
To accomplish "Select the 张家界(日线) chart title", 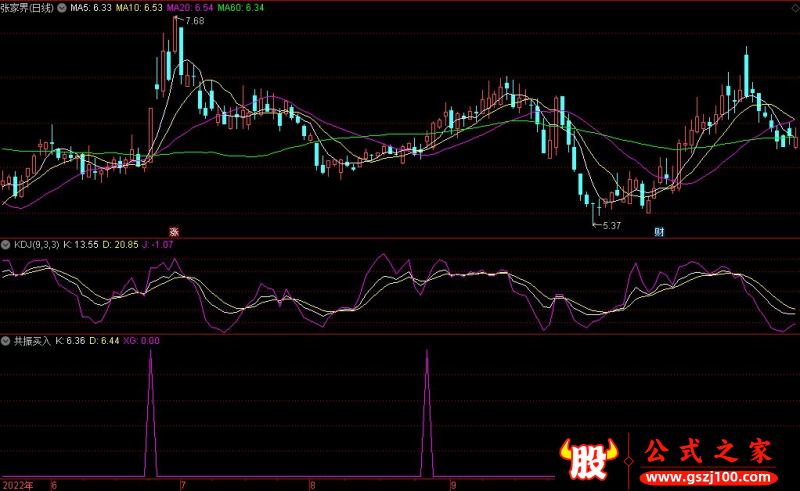I will tap(27, 8).
